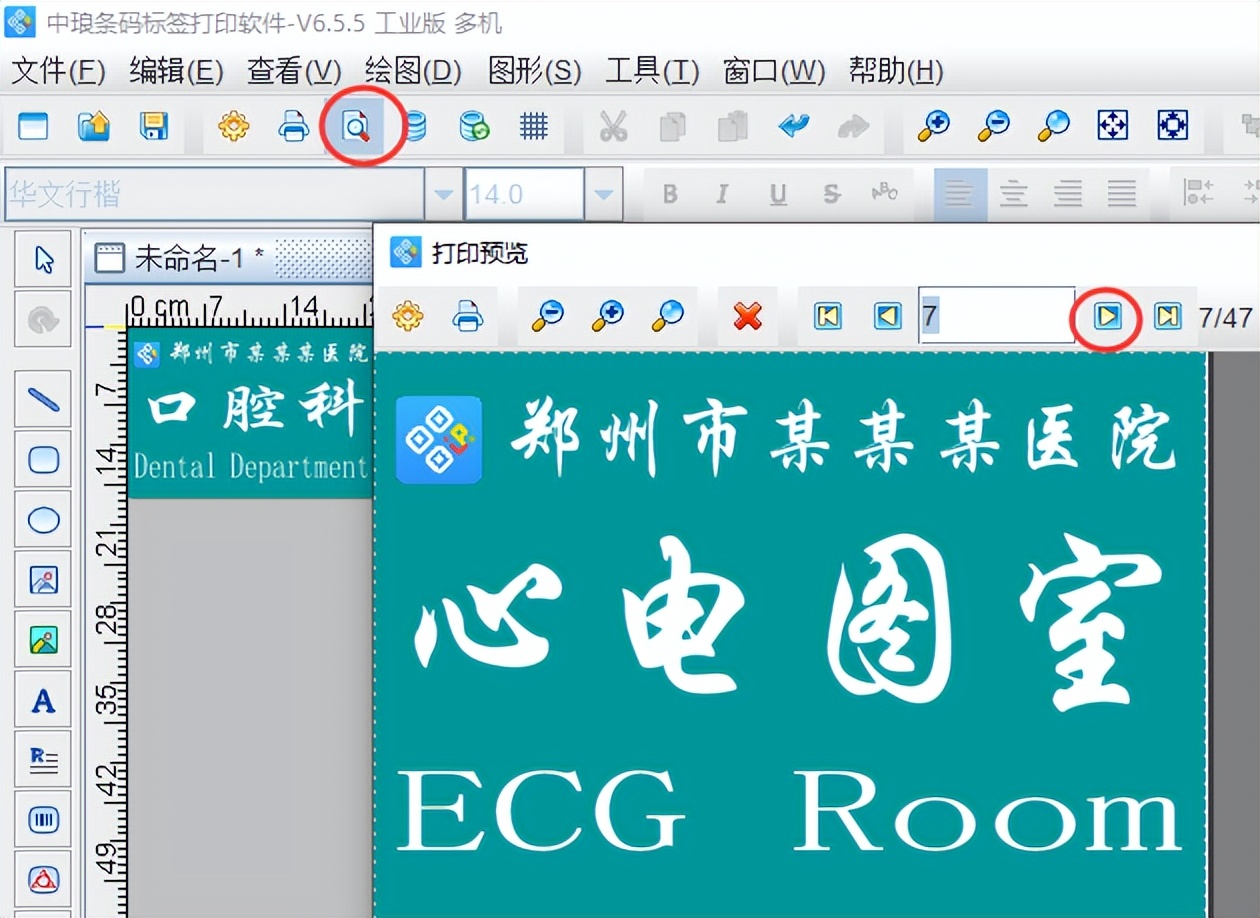The image size is (1260, 918).
Task: Click the scissors cut icon
Action: click(613, 126)
